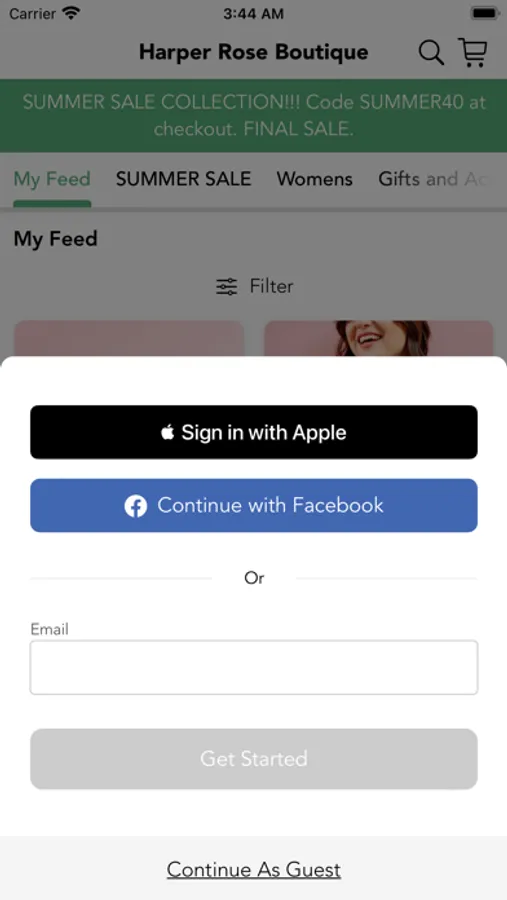Tap the SUMMER40 sale banner
507x900 pixels.
click(x=254, y=115)
